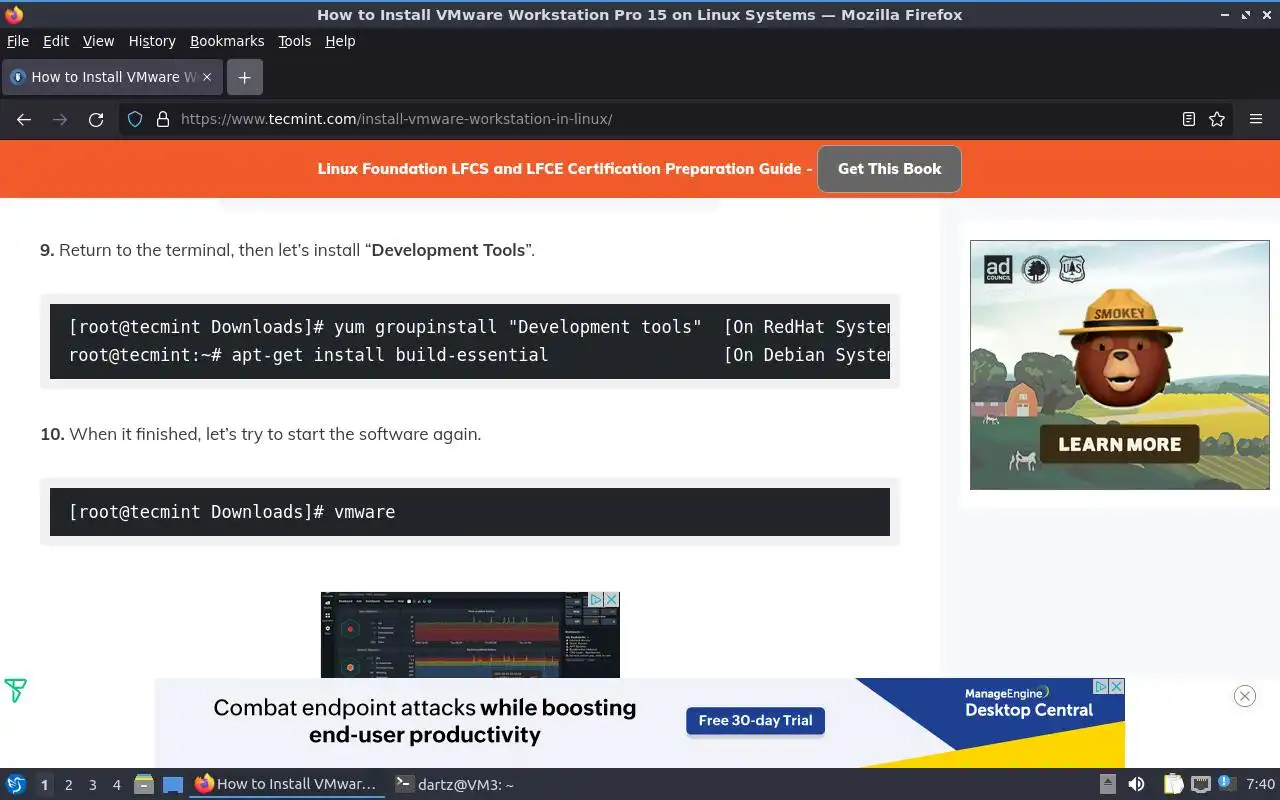Open the volume speaker tray icon
Viewport: 1280px width, 800px height.
pos(1136,785)
